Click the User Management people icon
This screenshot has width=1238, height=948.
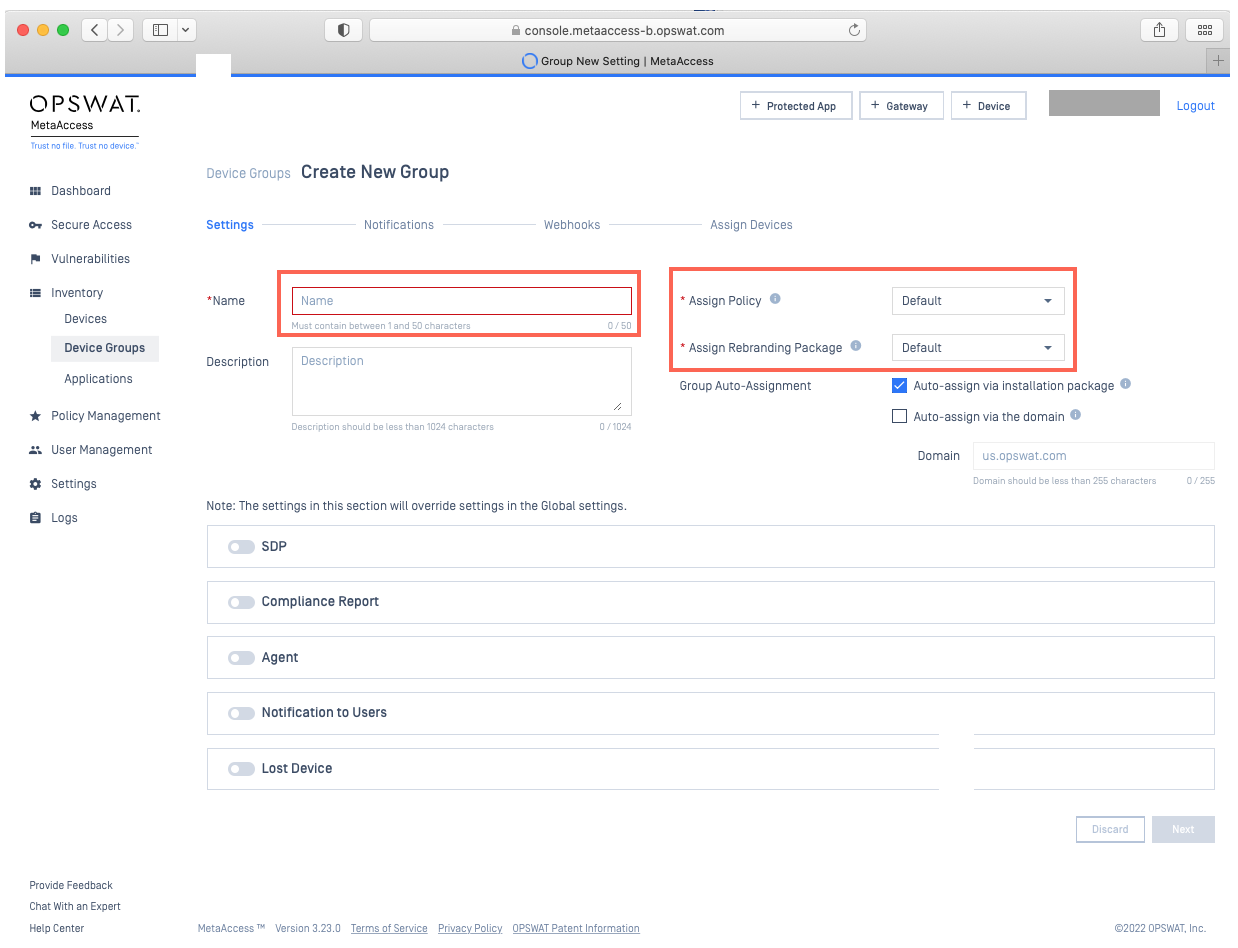(x=35, y=450)
